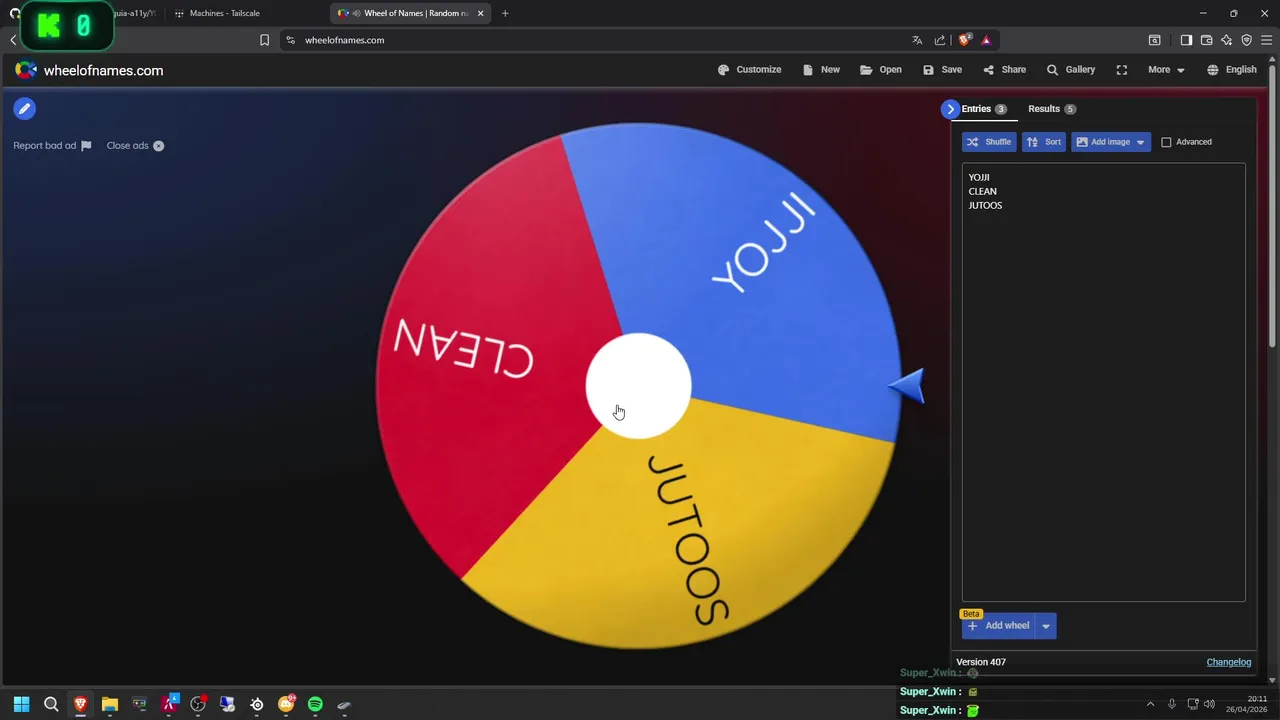Collapse the entries side panel arrow

click(x=950, y=109)
